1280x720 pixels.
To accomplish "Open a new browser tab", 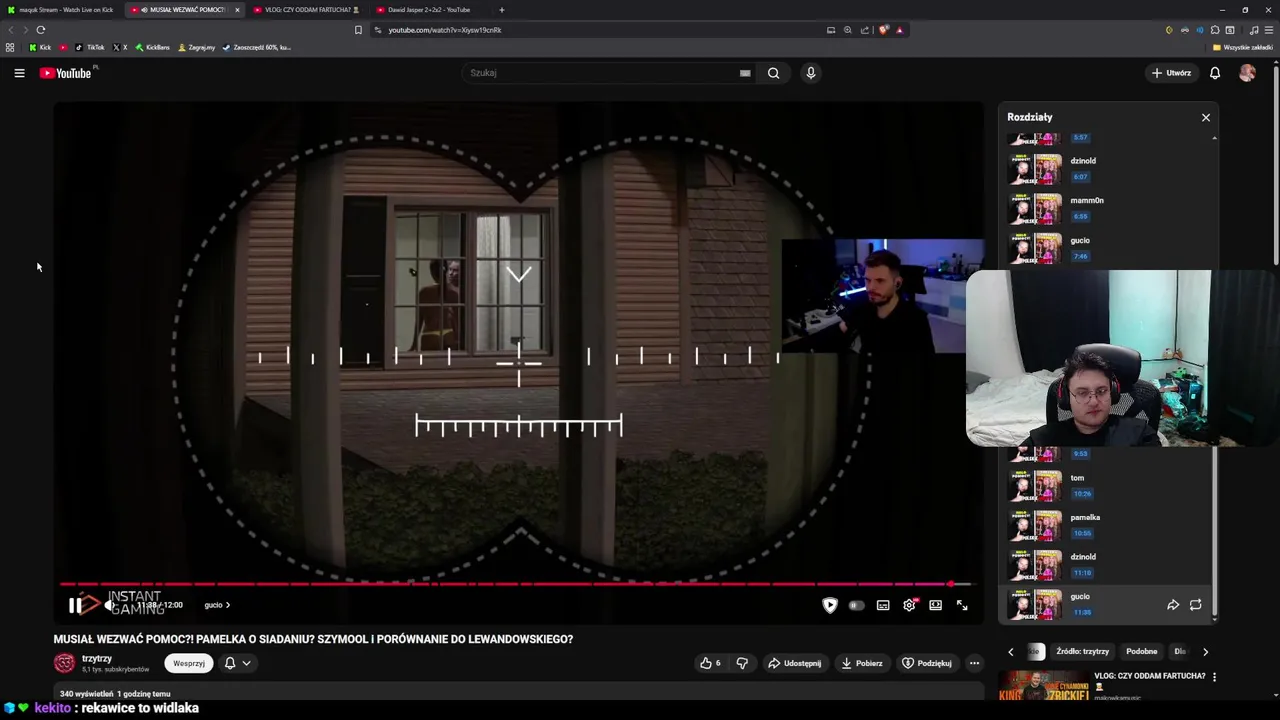I will [x=502, y=10].
